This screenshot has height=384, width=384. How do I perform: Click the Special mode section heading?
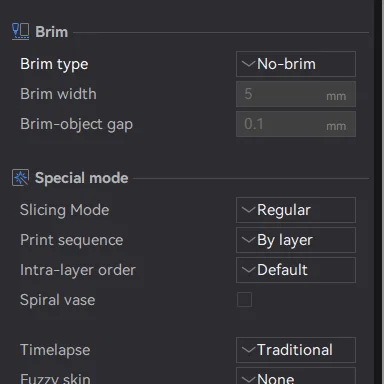(x=82, y=178)
